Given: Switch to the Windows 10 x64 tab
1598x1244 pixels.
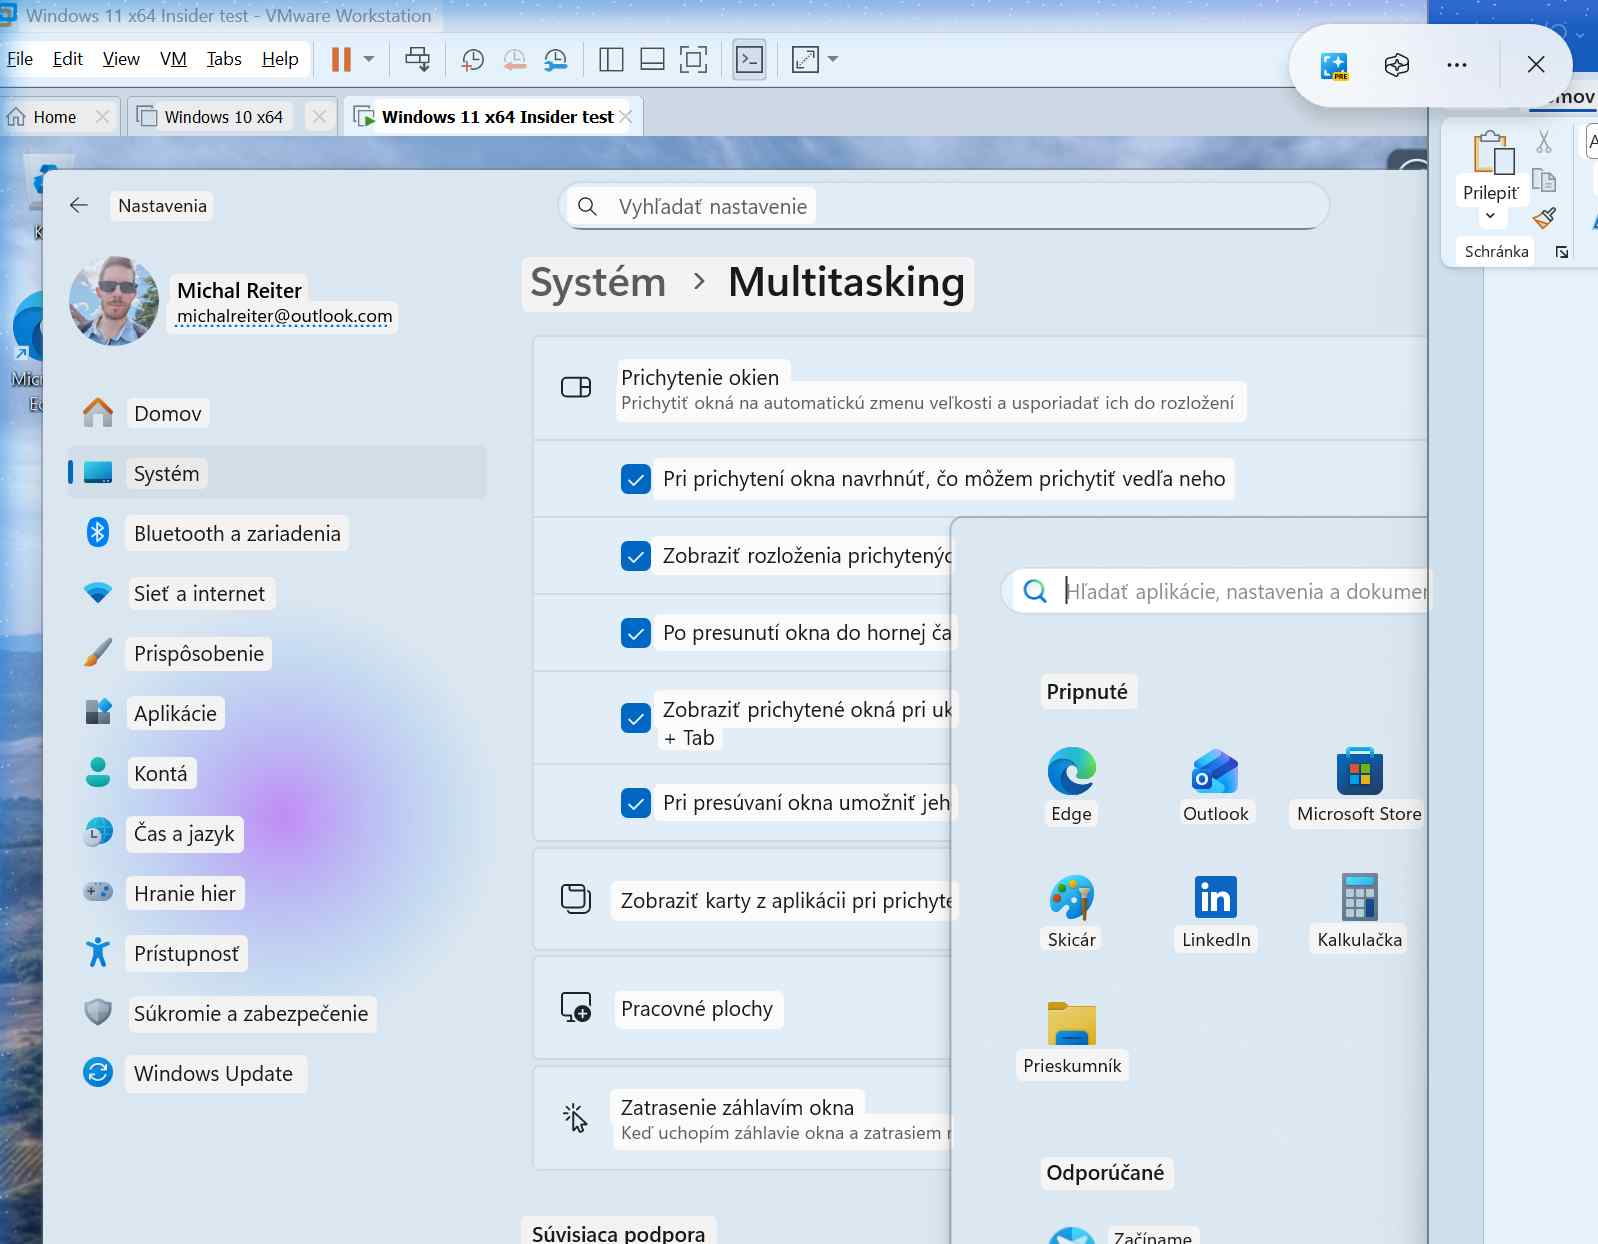Looking at the screenshot, I should pyautogui.click(x=223, y=117).
